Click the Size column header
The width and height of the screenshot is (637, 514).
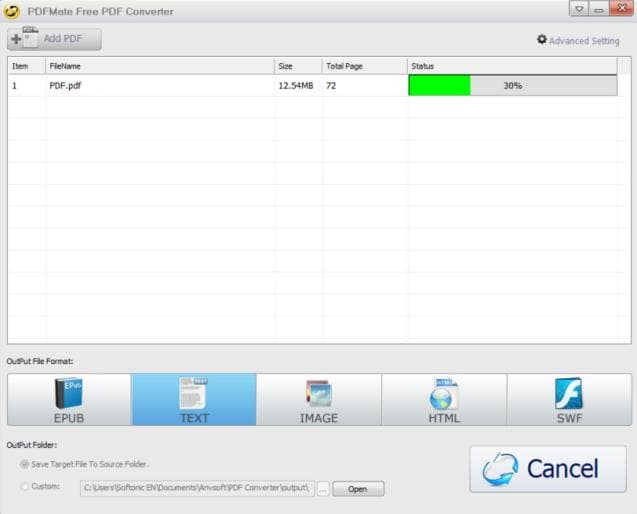pyautogui.click(x=298, y=66)
